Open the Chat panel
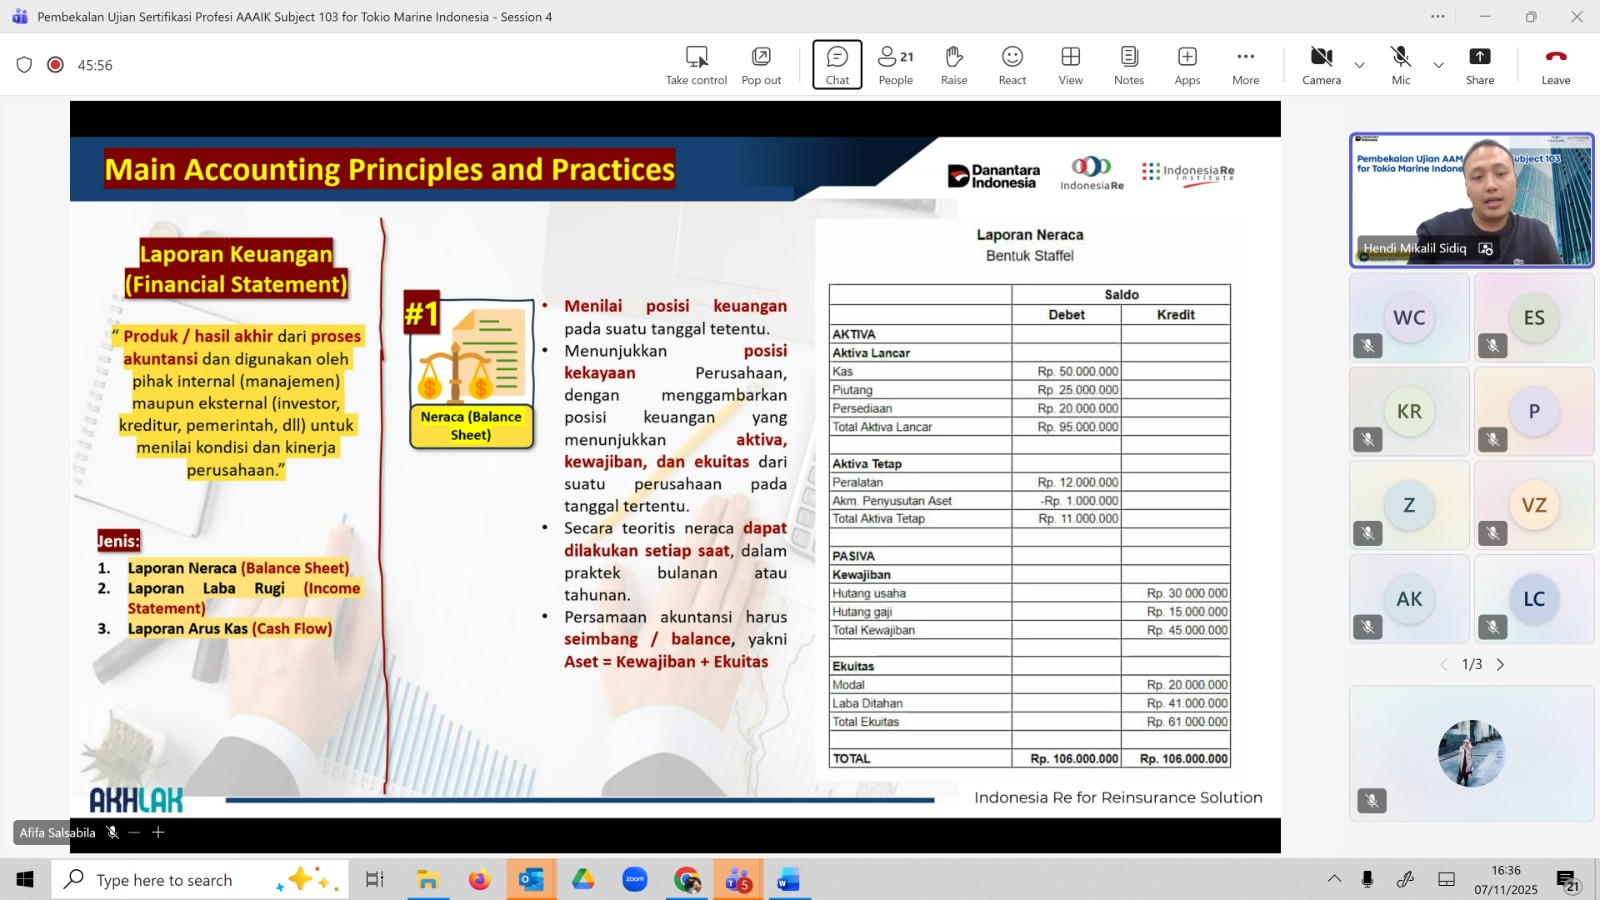Image resolution: width=1600 pixels, height=900 pixels. tap(837, 65)
